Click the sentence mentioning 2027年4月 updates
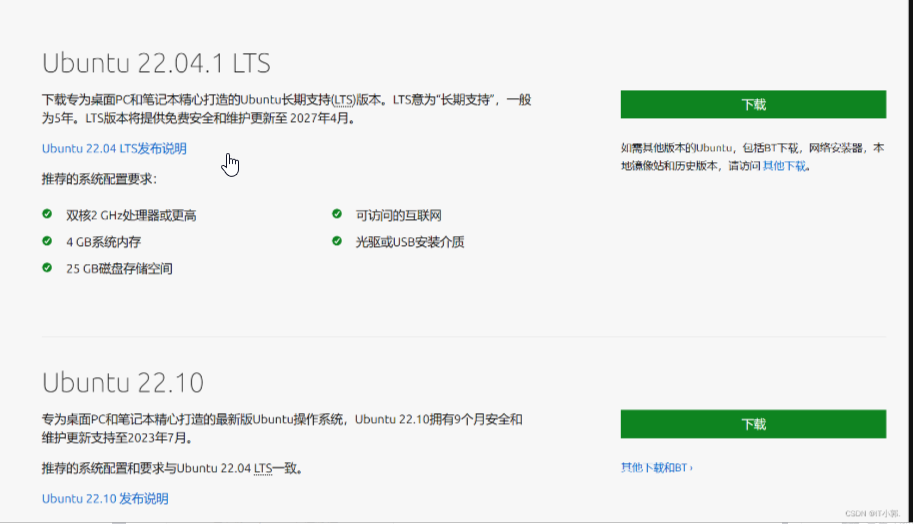913x524 pixels. (221, 118)
